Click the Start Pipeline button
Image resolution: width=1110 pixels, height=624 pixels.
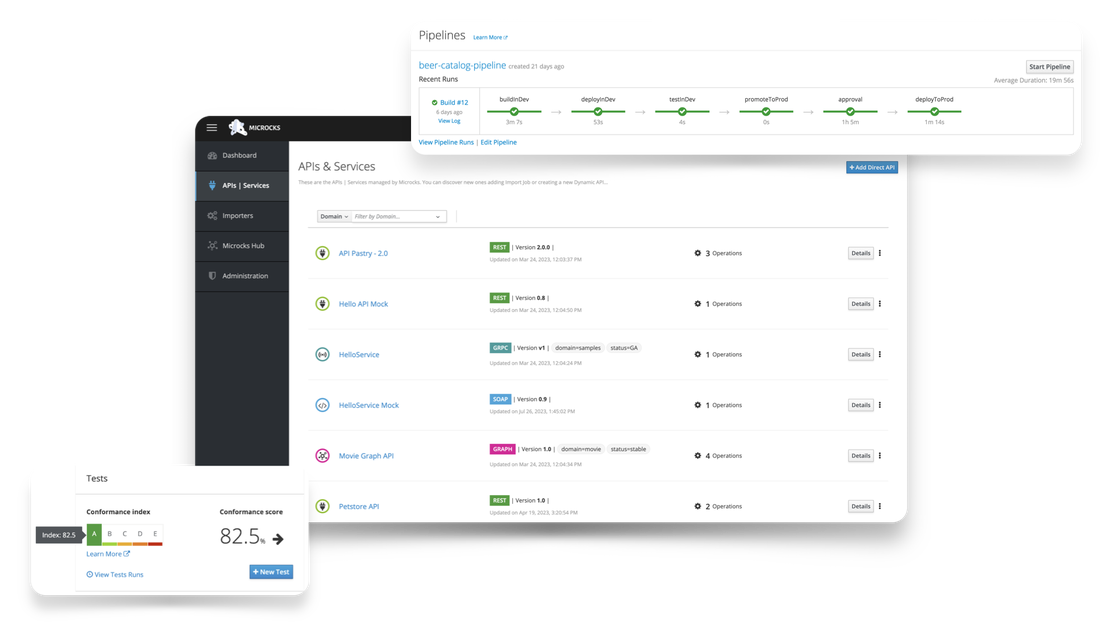tap(1049, 66)
